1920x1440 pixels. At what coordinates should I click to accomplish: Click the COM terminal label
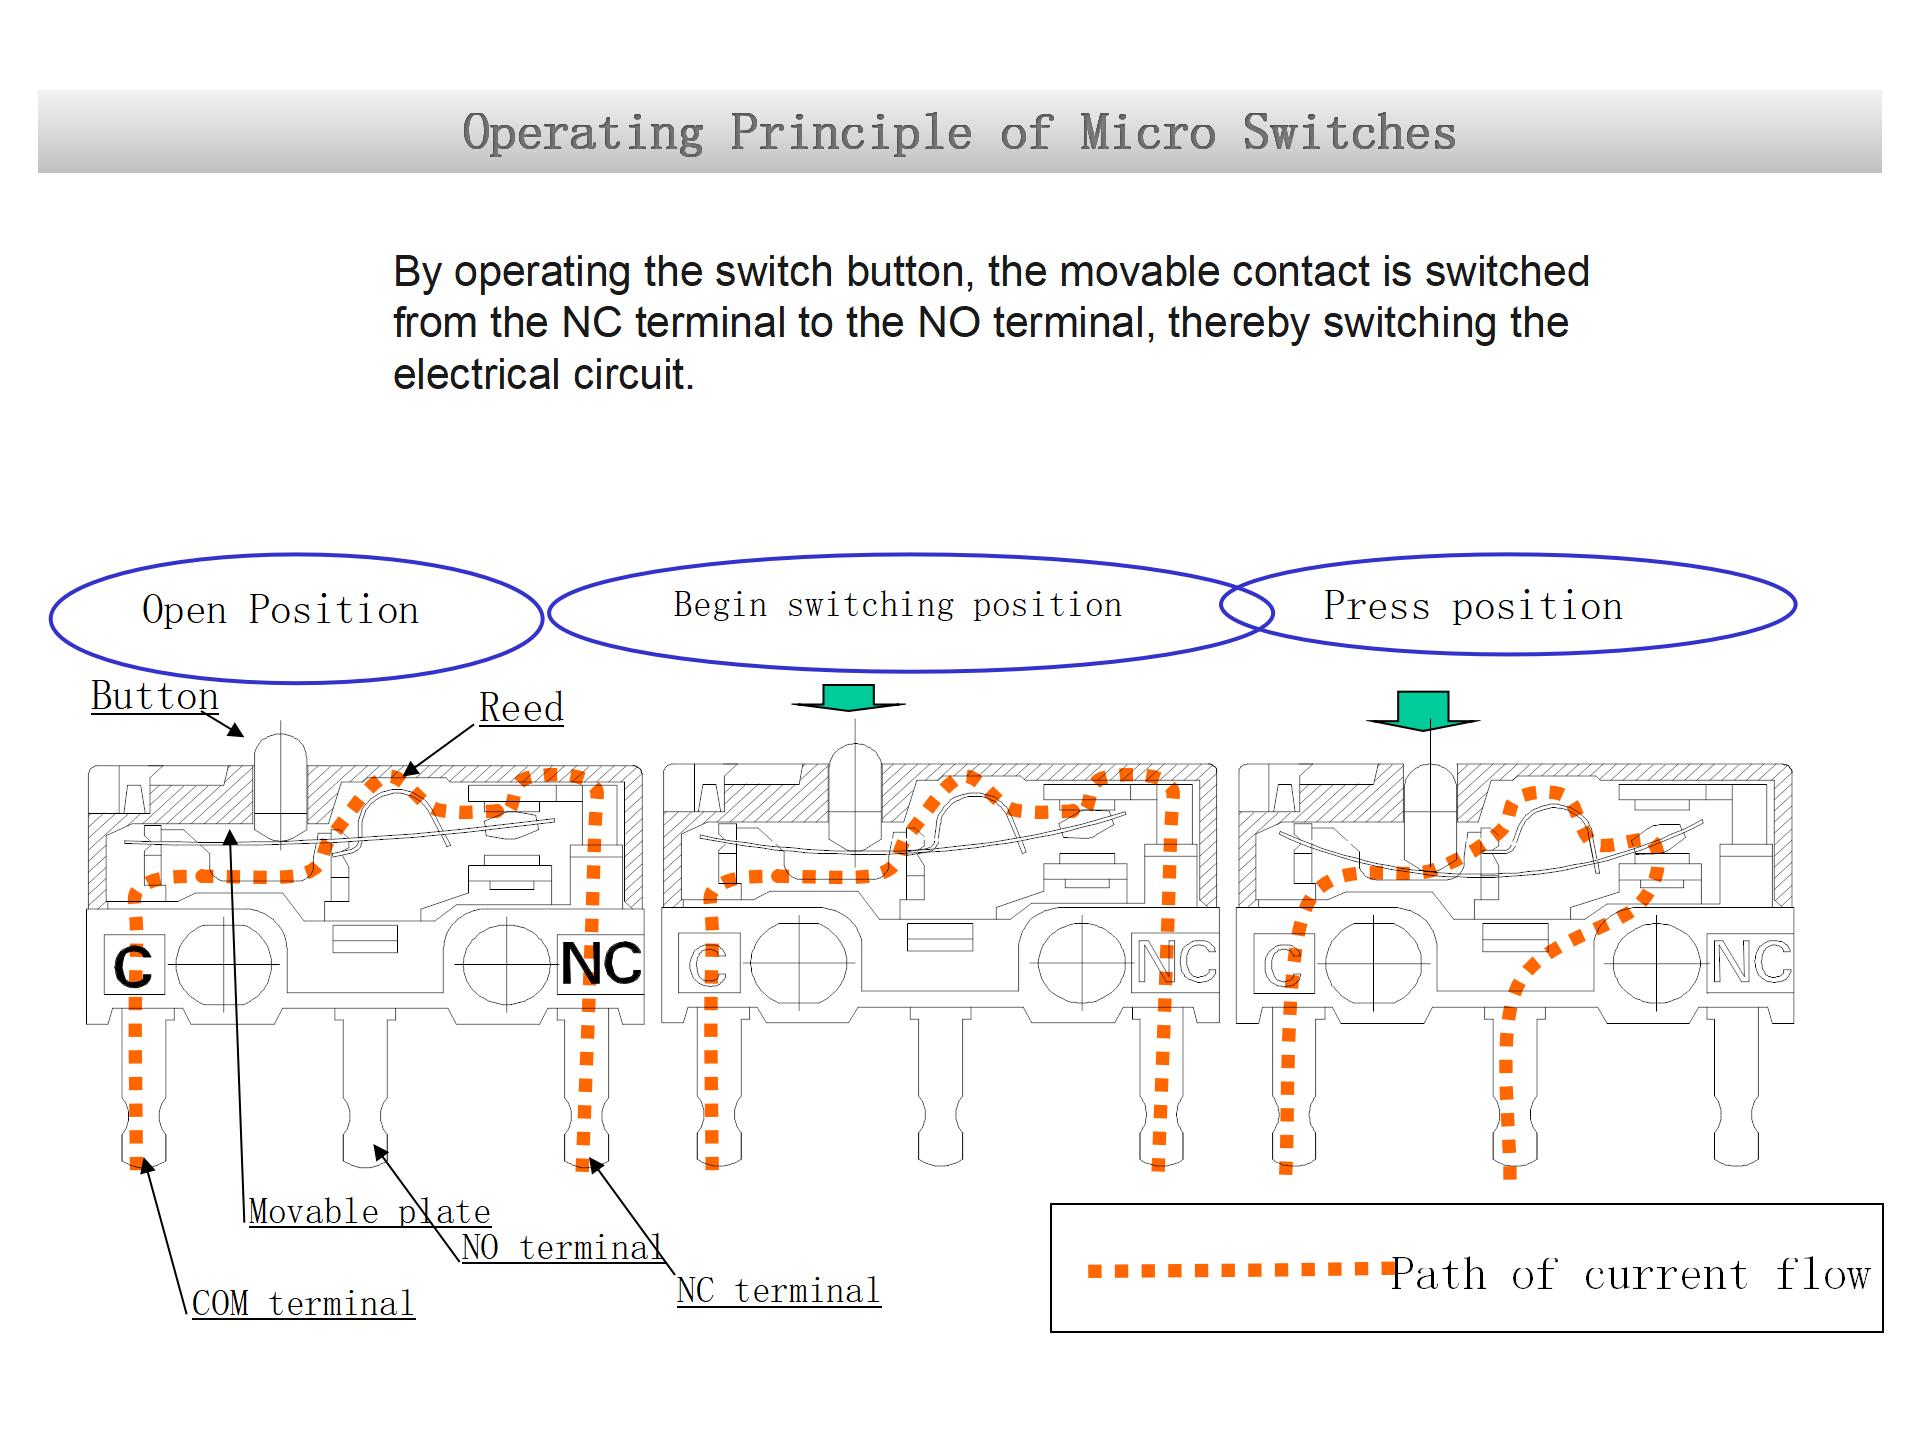tap(302, 1304)
